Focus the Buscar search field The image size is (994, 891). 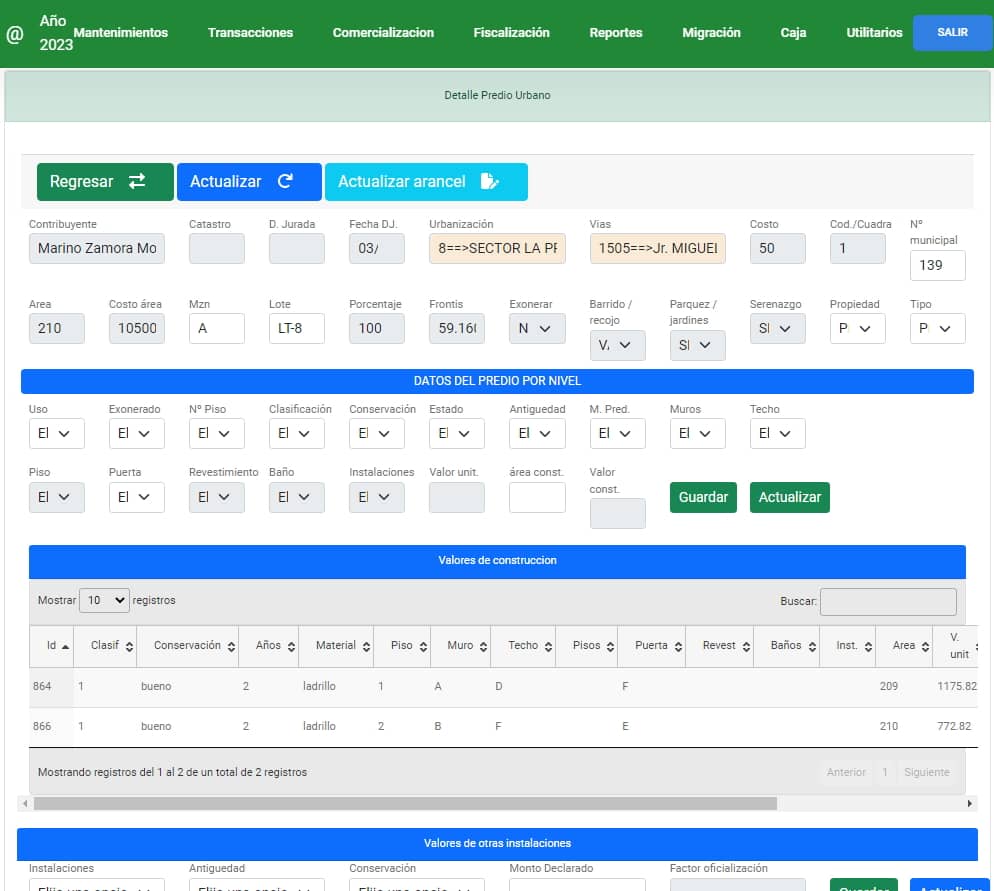click(888, 601)
